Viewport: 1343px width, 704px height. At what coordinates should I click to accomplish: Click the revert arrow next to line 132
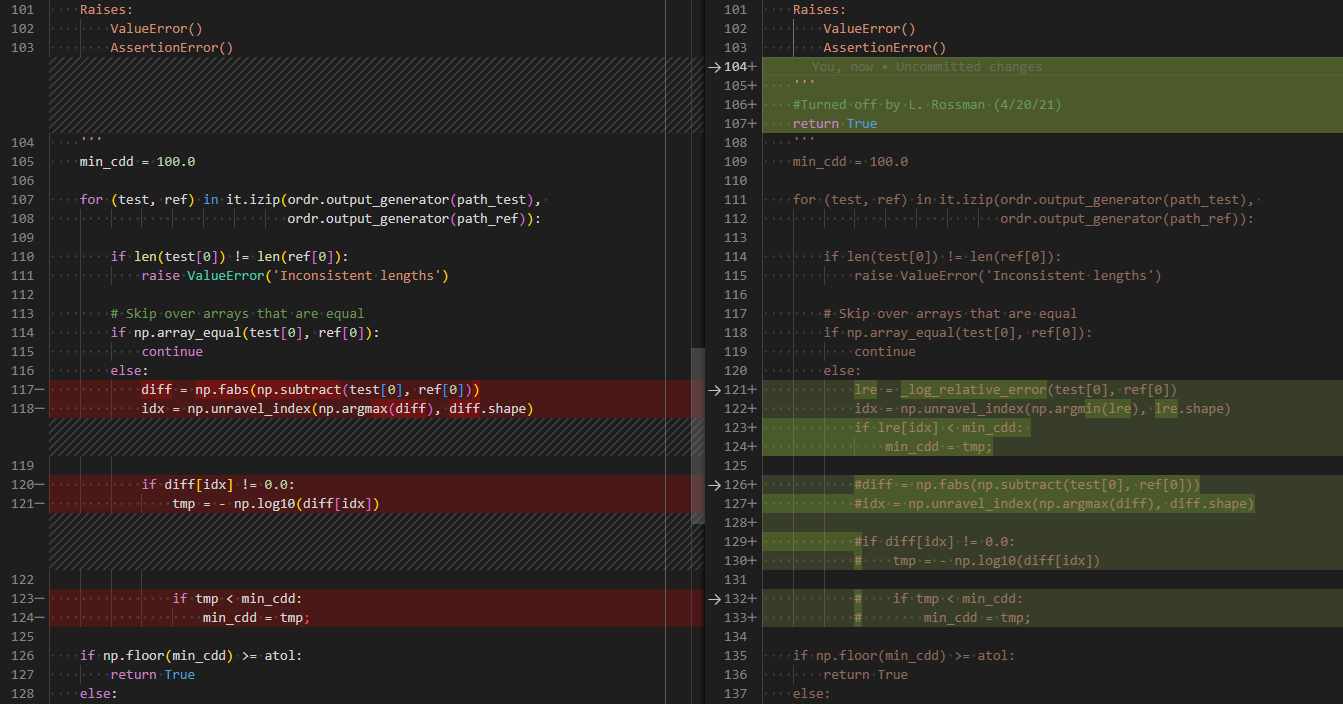click(x=713, y=599)
